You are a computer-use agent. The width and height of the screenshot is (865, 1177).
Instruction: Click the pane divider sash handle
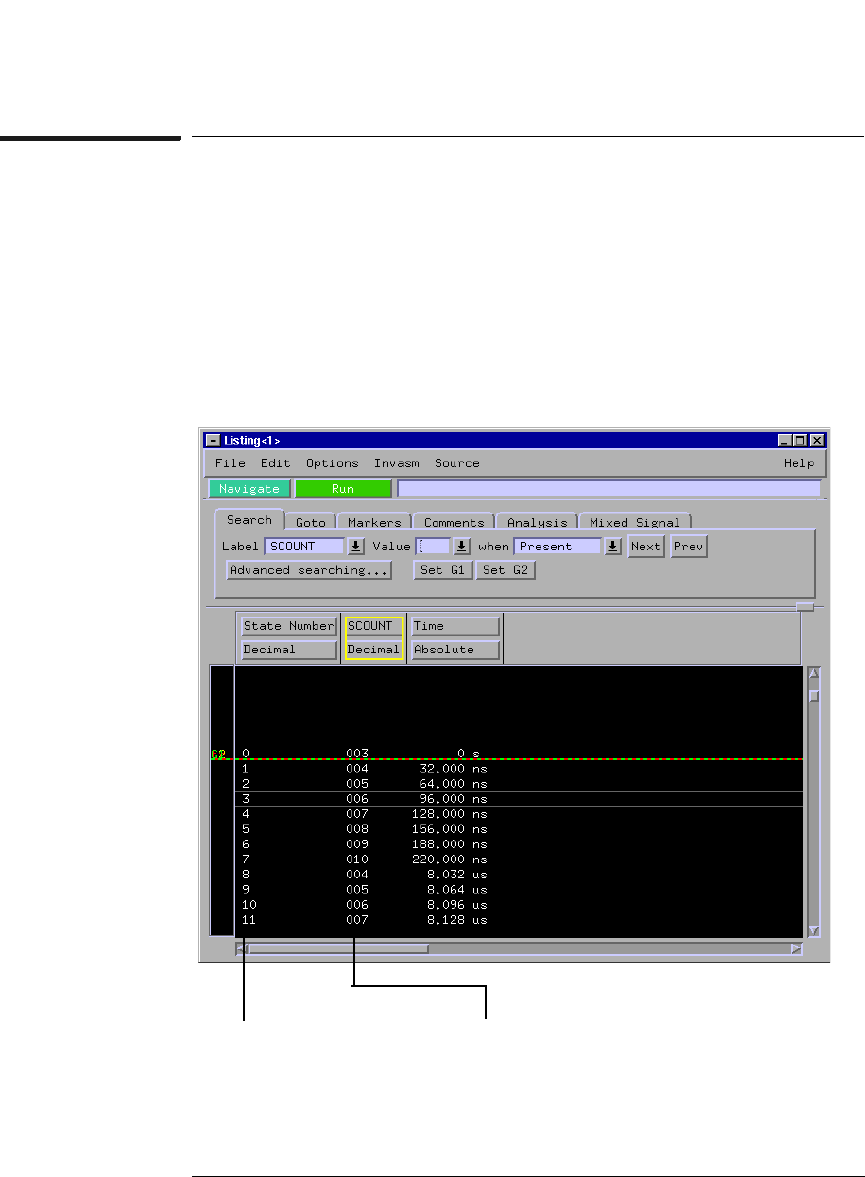click(x=805, y=607)
